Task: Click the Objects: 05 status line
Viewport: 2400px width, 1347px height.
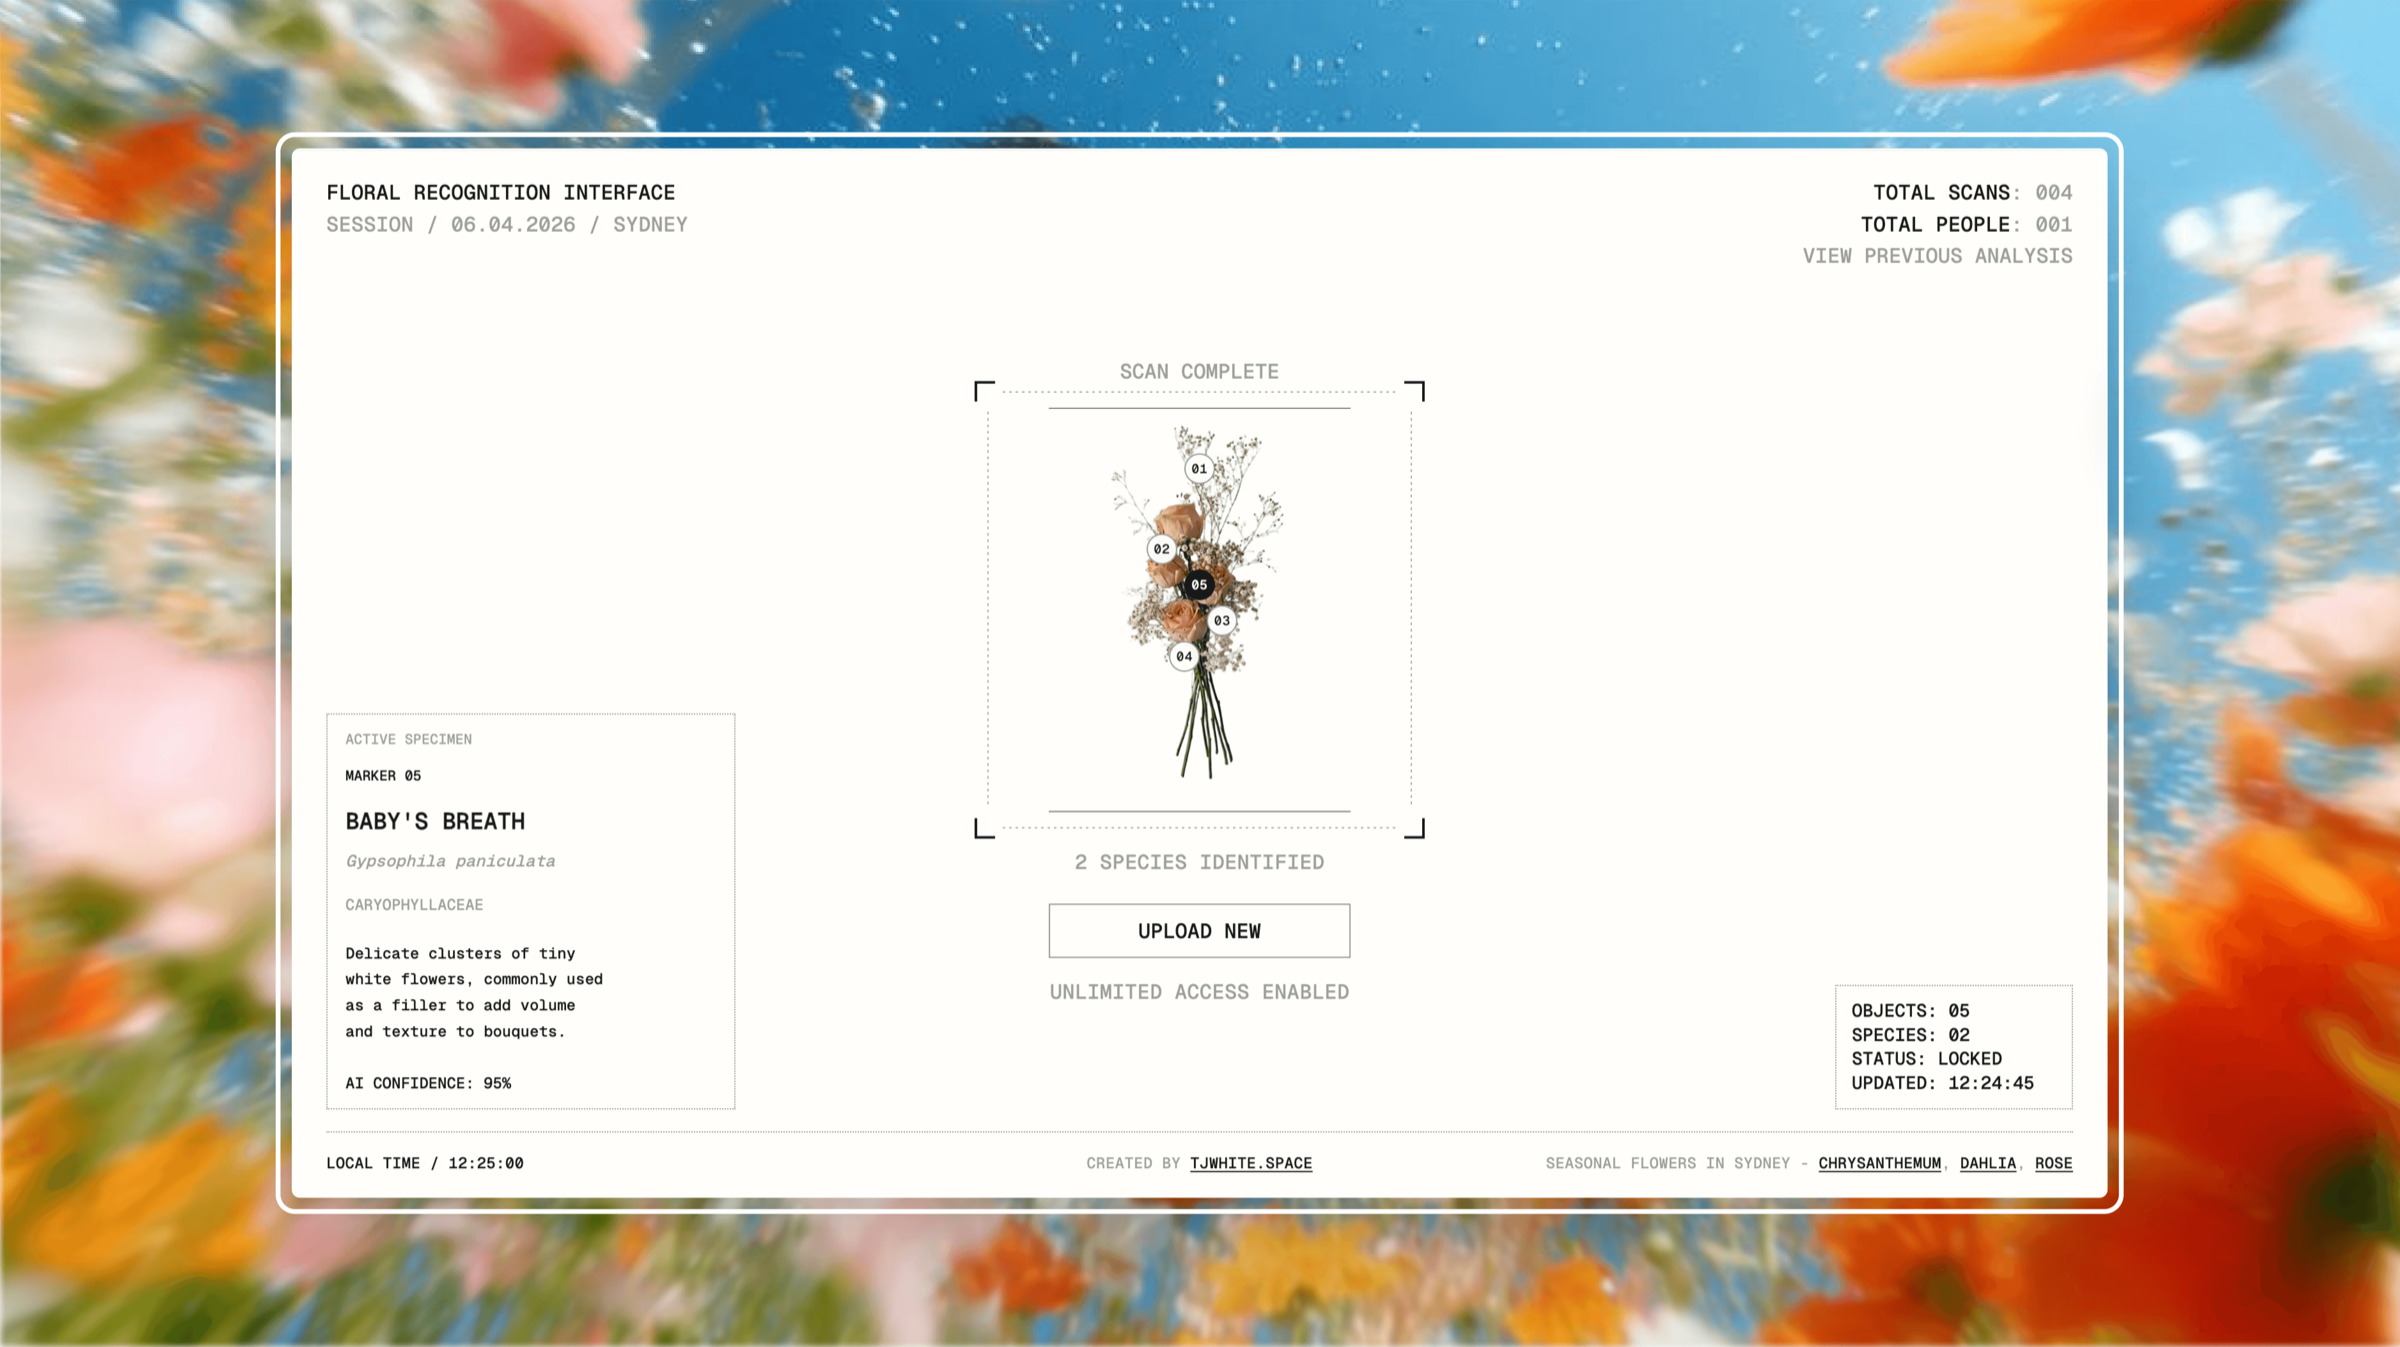Action: click(1910, 1010)
